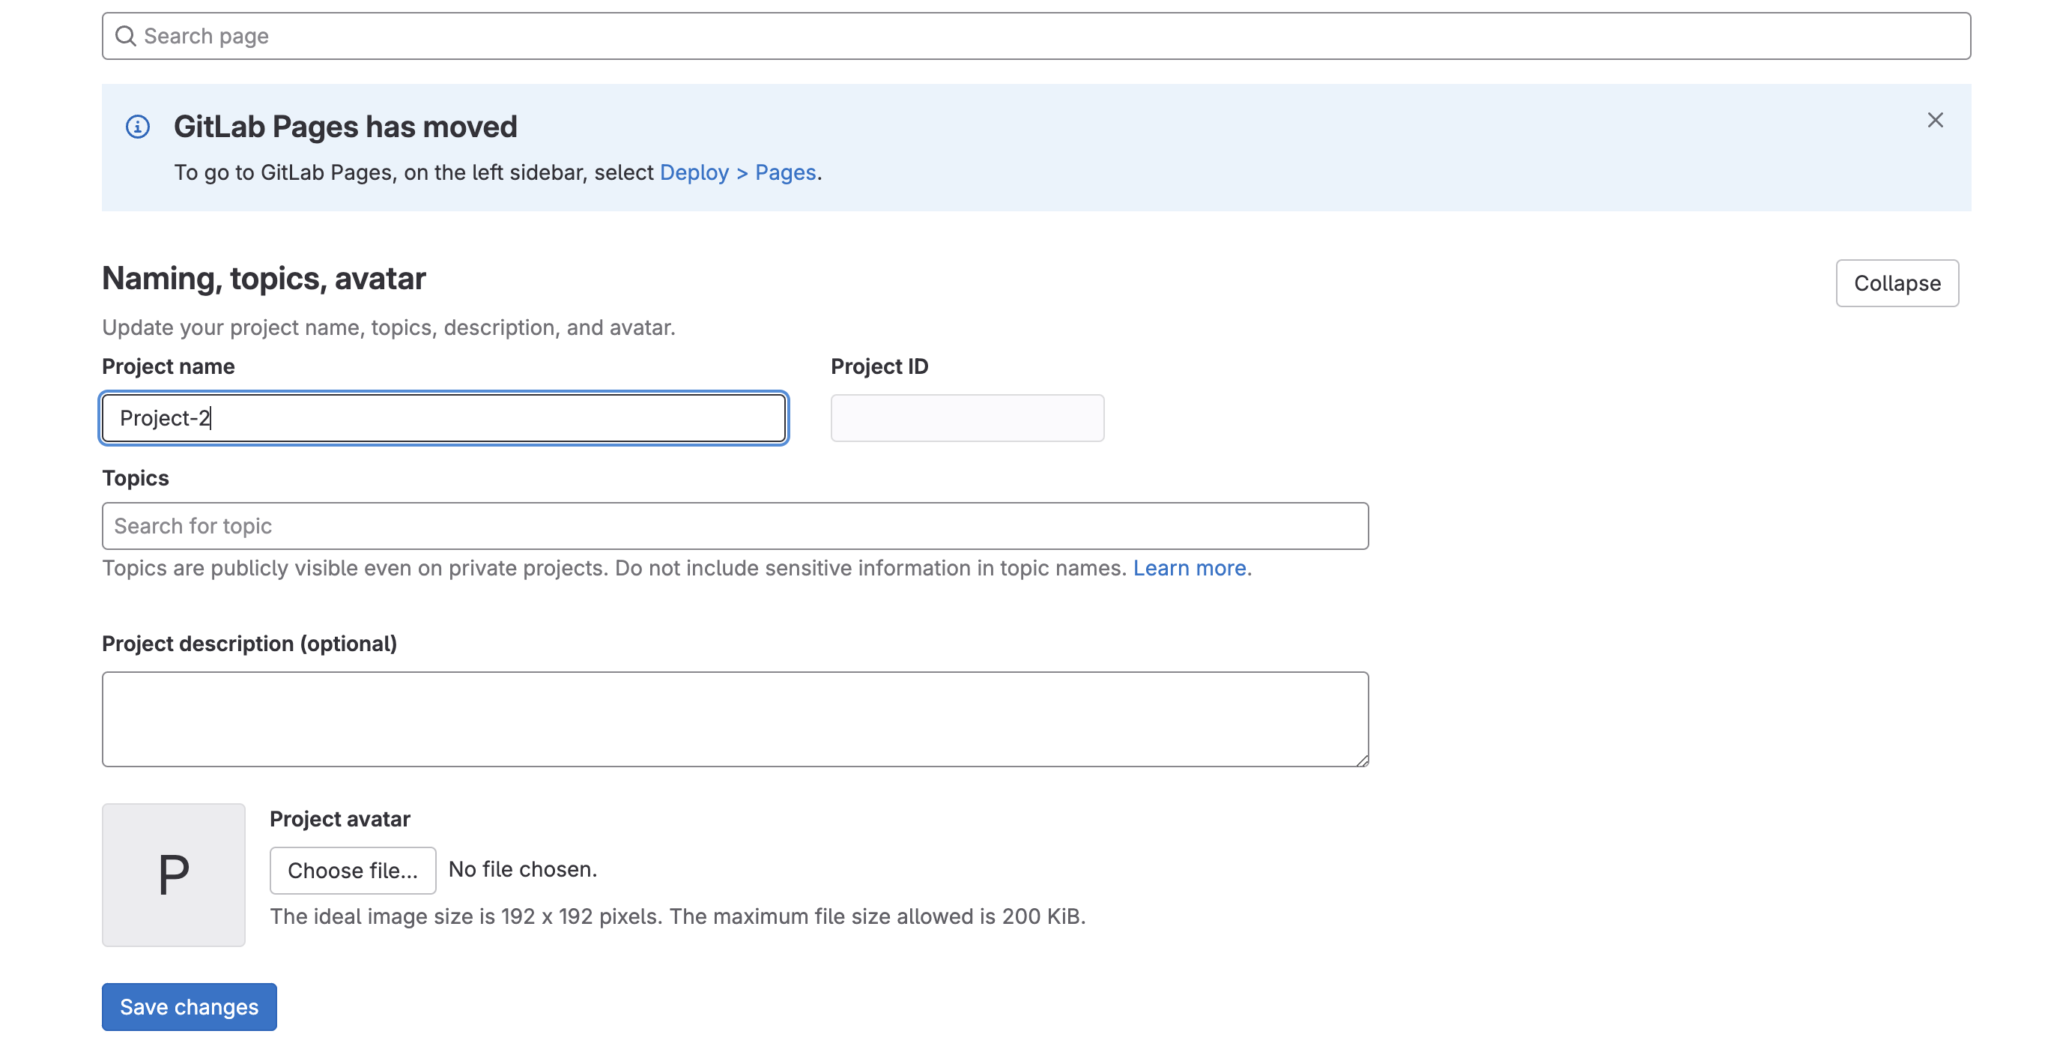
Task: Focus the Project name input field
Action: (443, 418)
